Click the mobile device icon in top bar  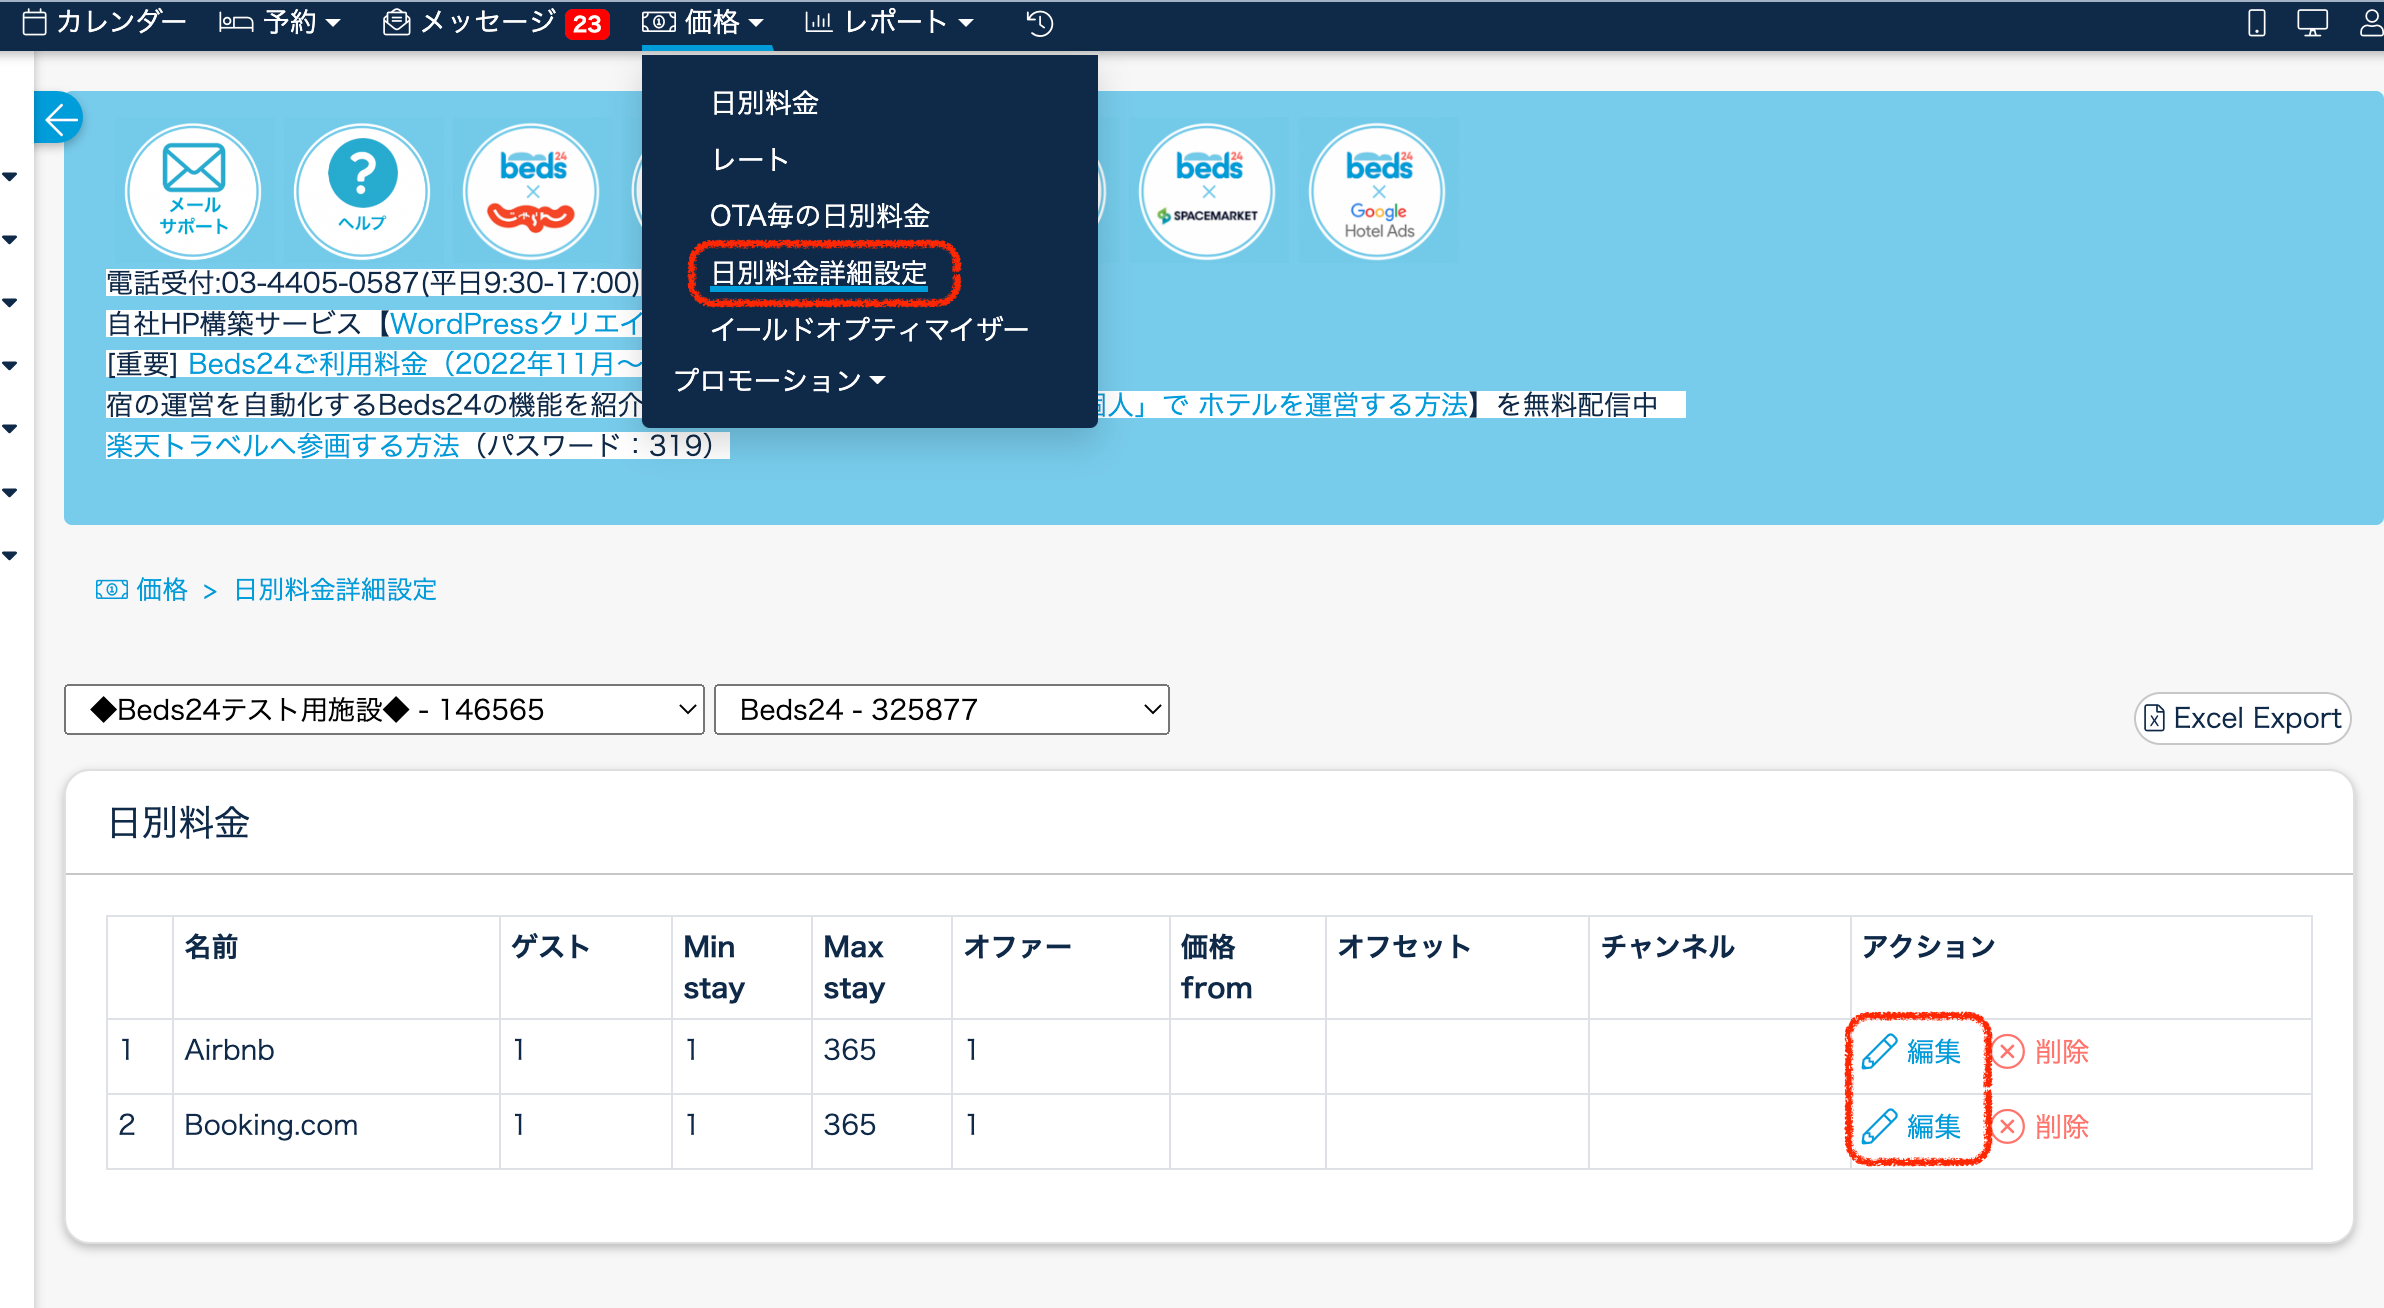(2257, 23)
